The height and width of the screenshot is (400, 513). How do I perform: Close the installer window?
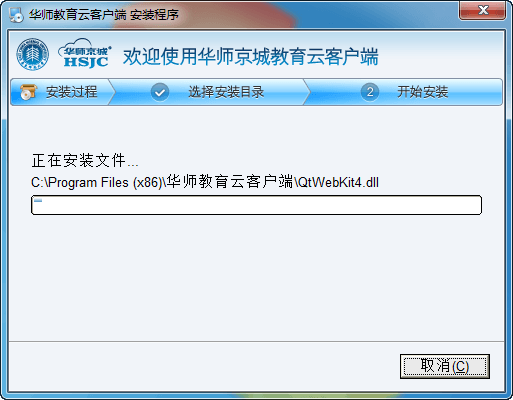pyautogui.click(x=482, y=10)
